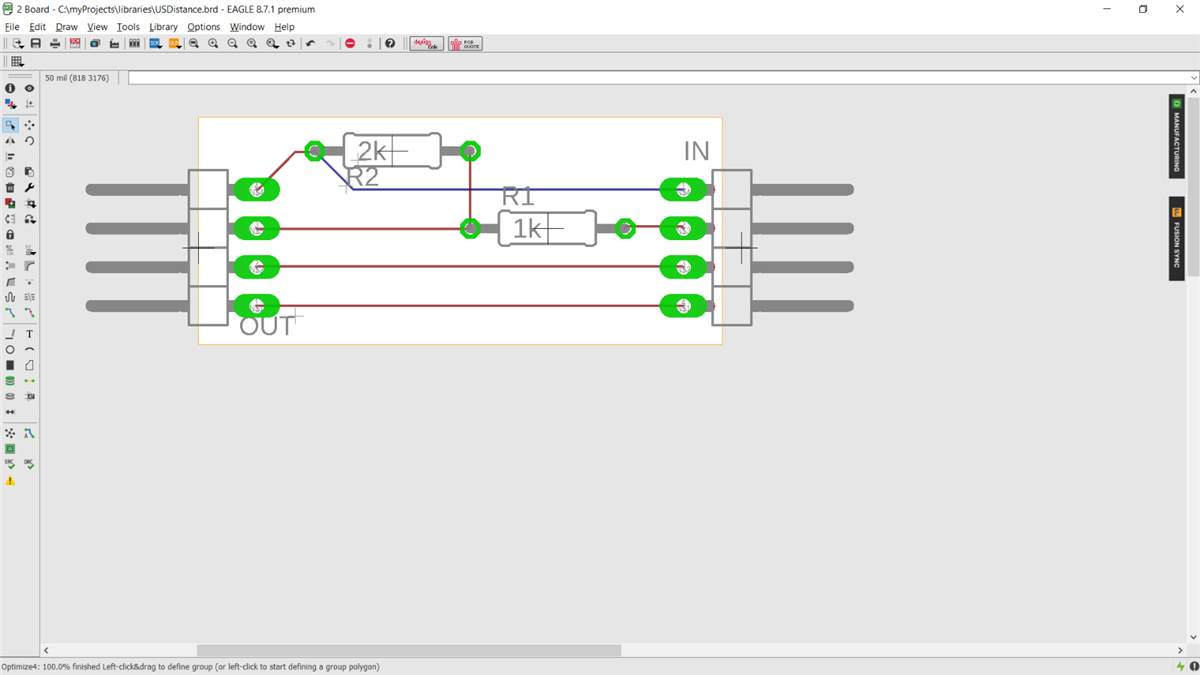The width and height of the screenshot is (1200, 675).
Task: Click the Info tool icon
Action: [x=10, y=88]
